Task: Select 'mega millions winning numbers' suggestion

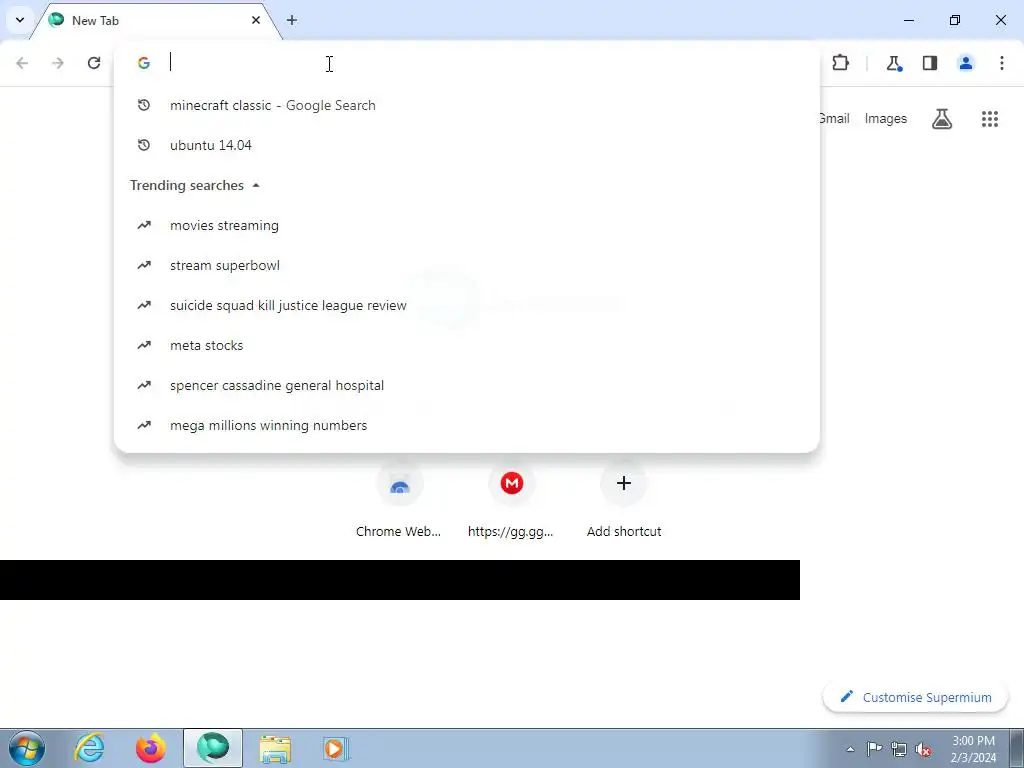Action: click(467, 425)
